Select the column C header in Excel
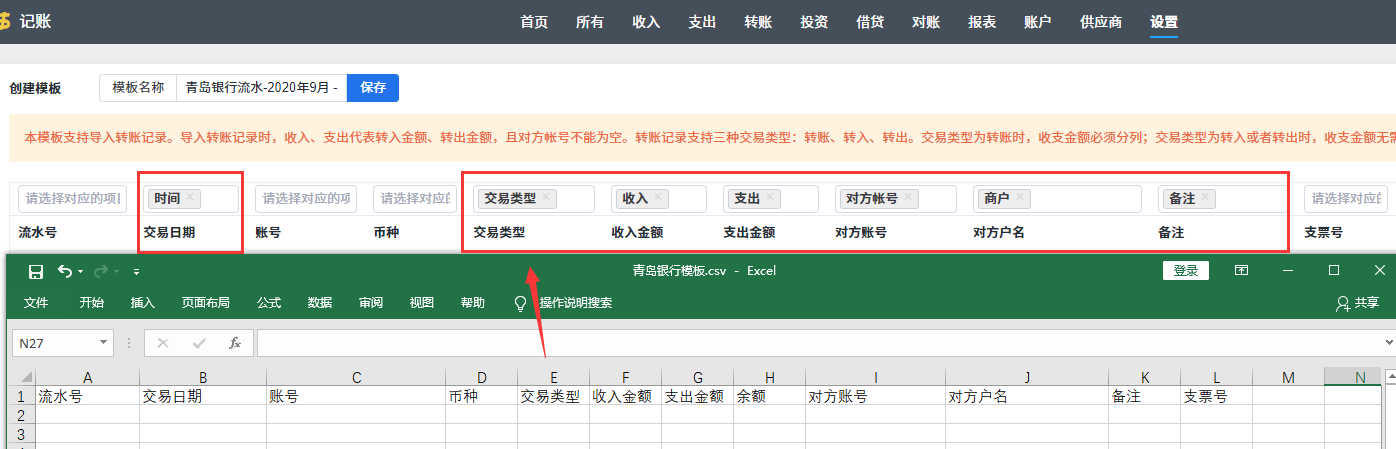This screenshot has width=1396, height=449. coord(356,377)
